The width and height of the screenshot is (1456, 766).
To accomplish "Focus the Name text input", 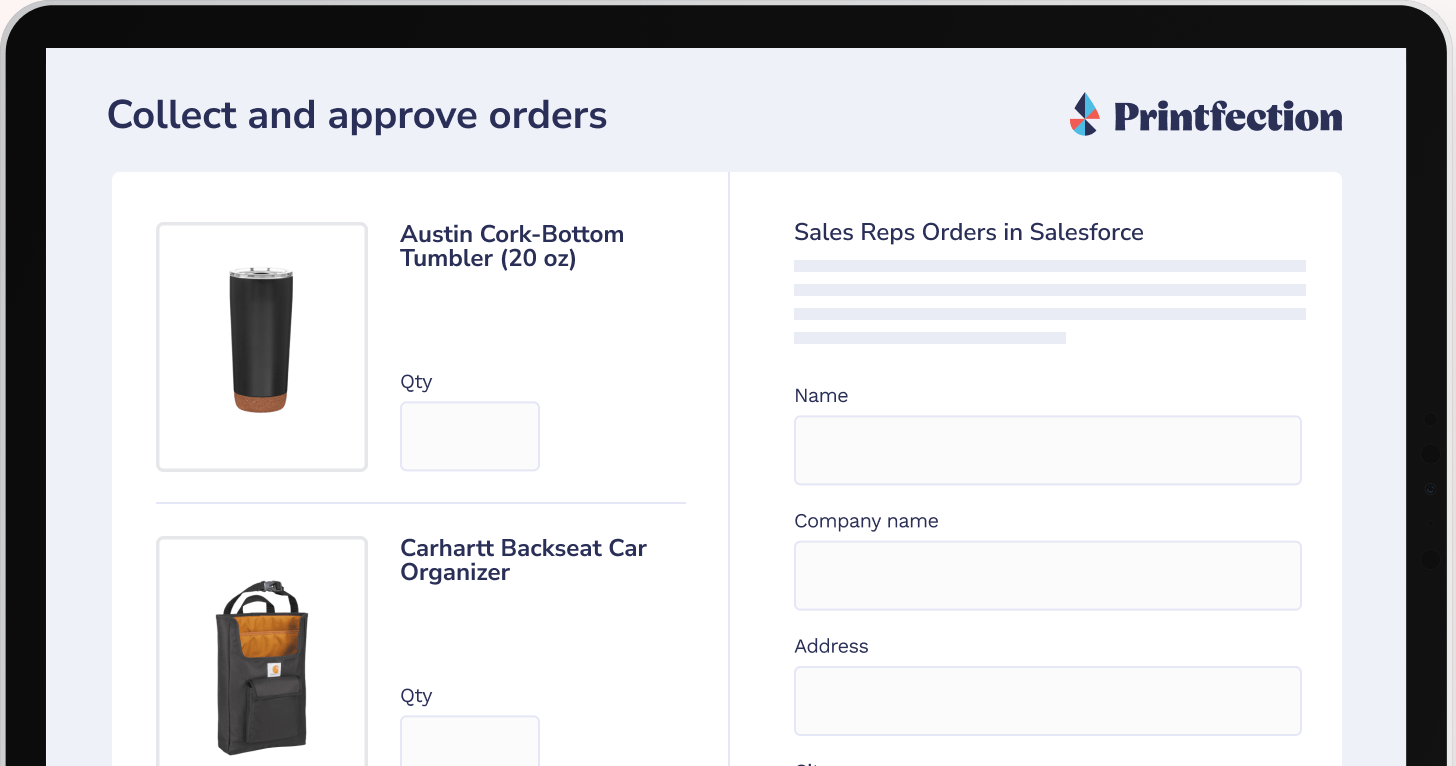I will (x=1047, y=451).
